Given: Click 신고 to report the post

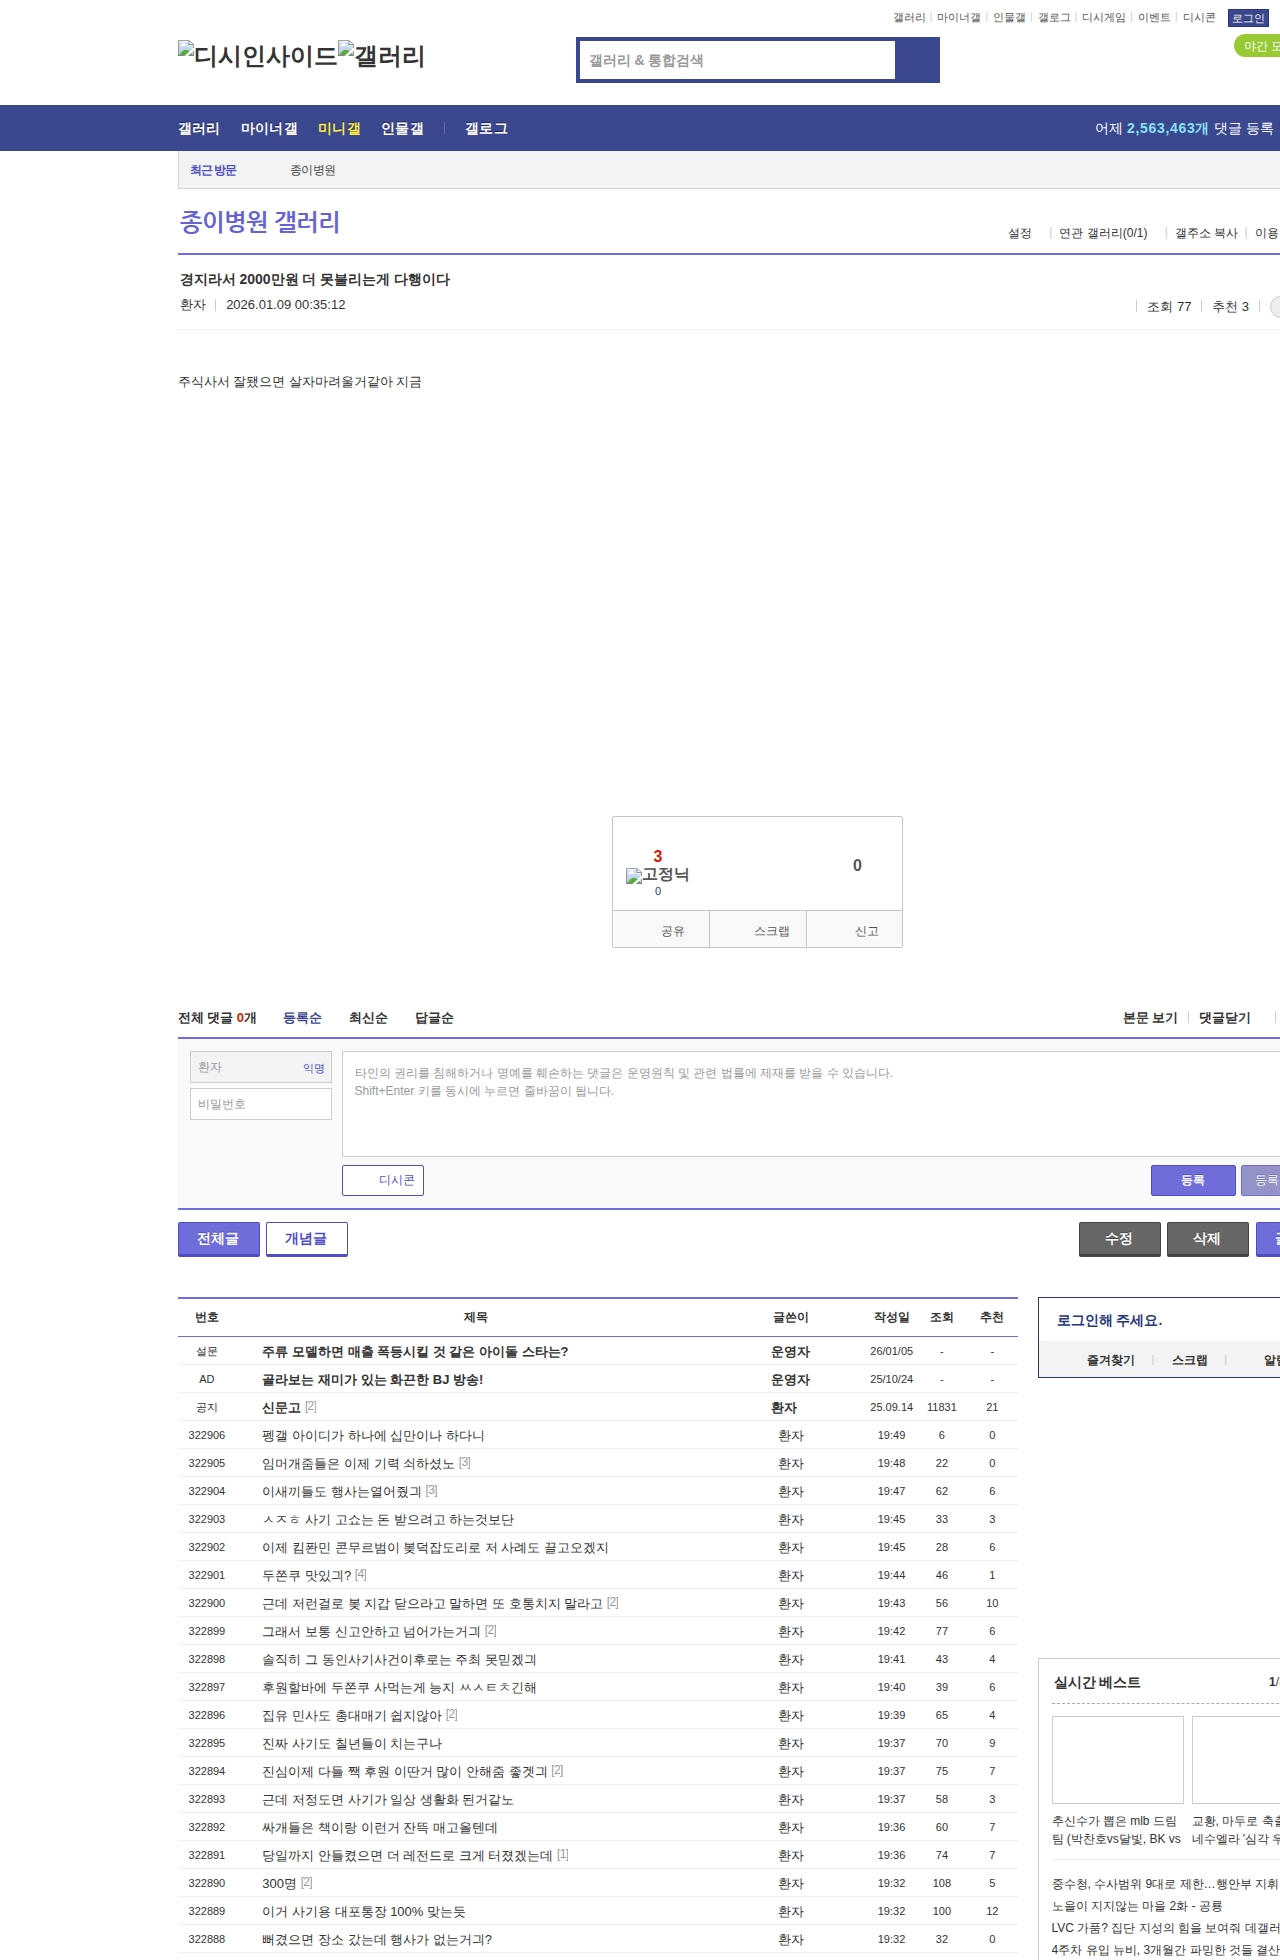Looking at the screenshot, I should pyautogui.click(x=854, y=929).
